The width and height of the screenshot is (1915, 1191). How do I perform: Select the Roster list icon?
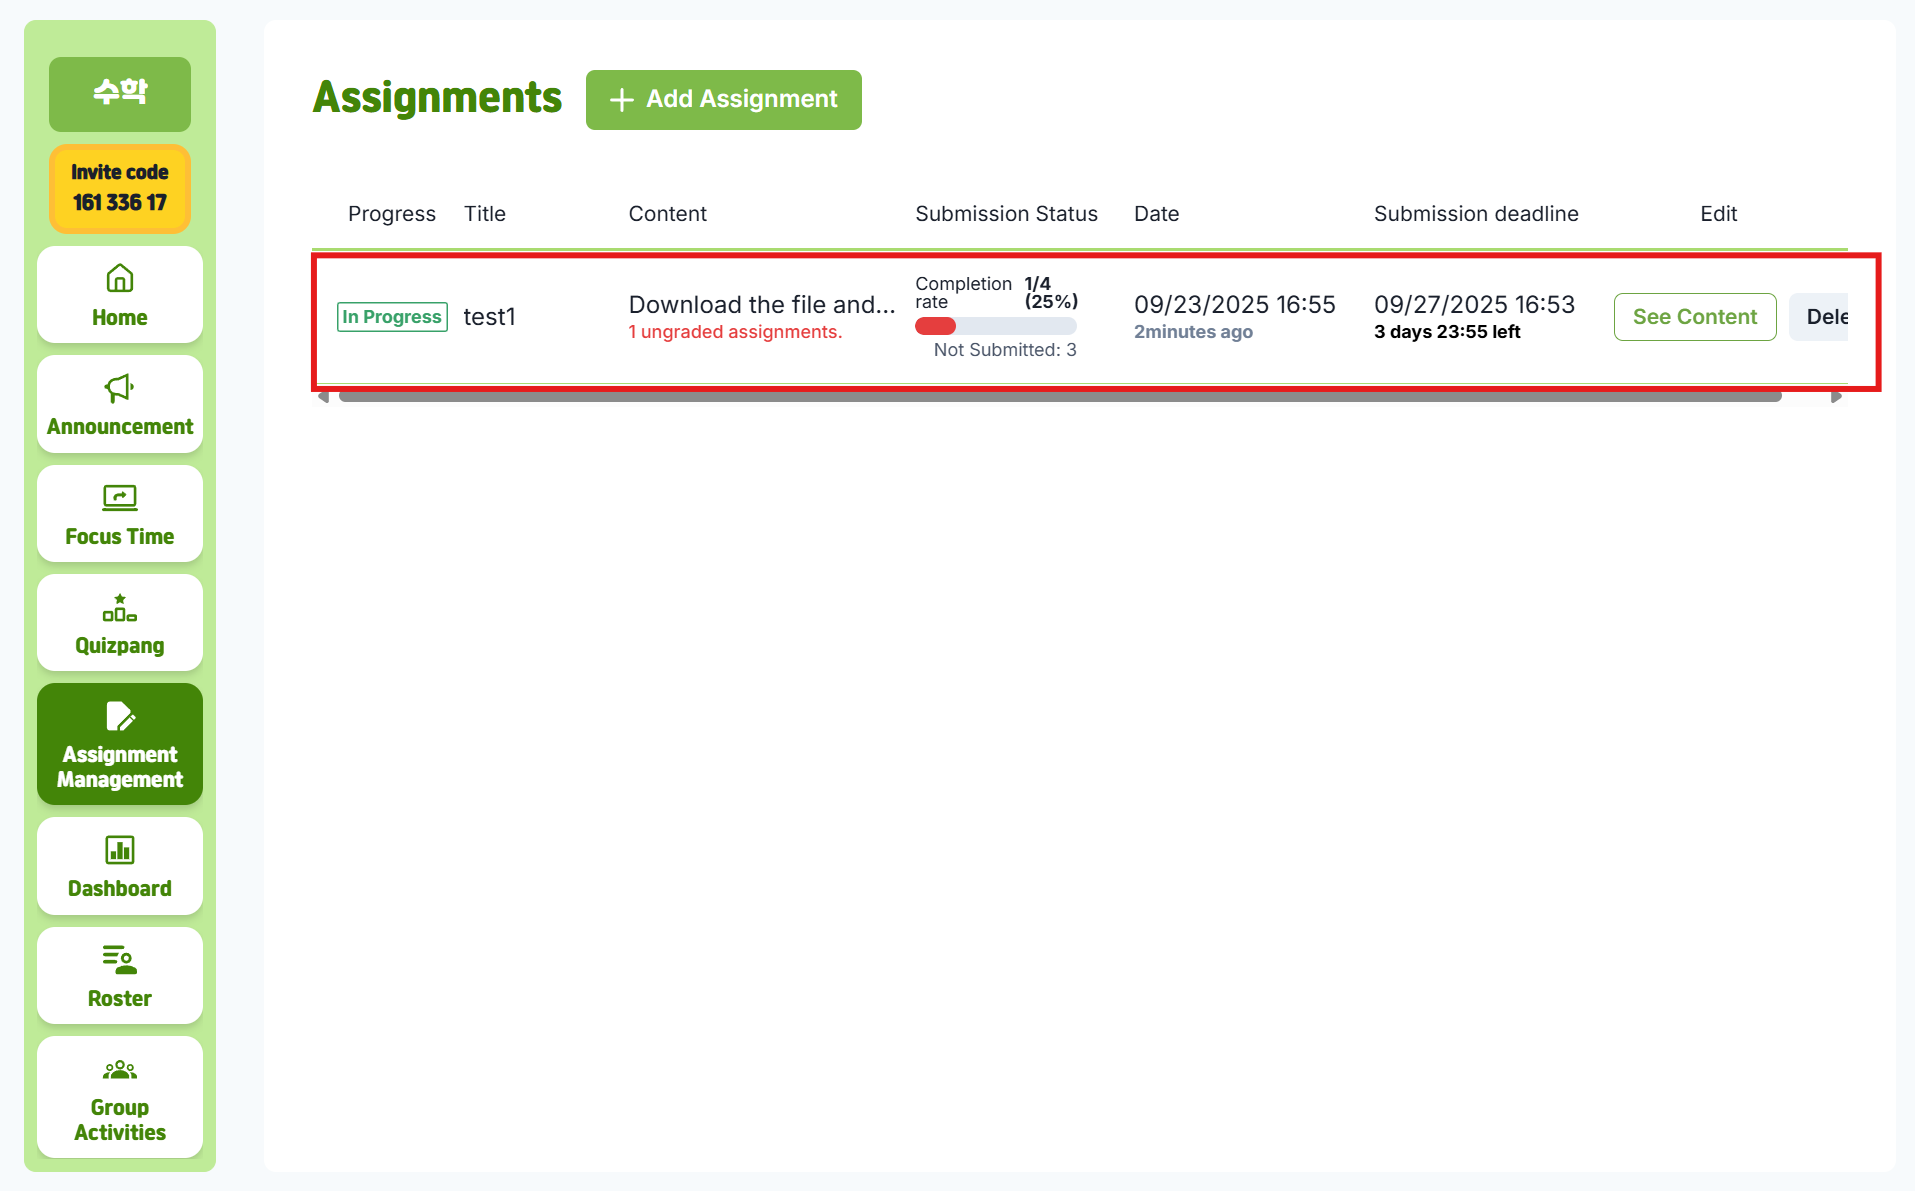click(x=120, y=960)
